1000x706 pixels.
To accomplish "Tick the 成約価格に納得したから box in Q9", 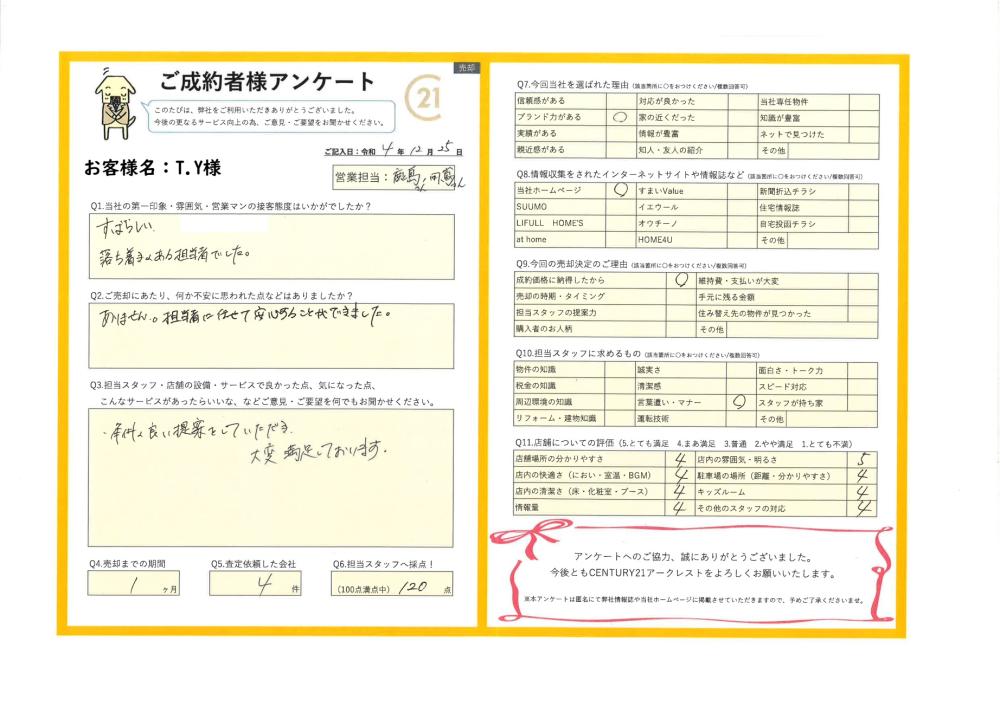I will pos(682,282).
